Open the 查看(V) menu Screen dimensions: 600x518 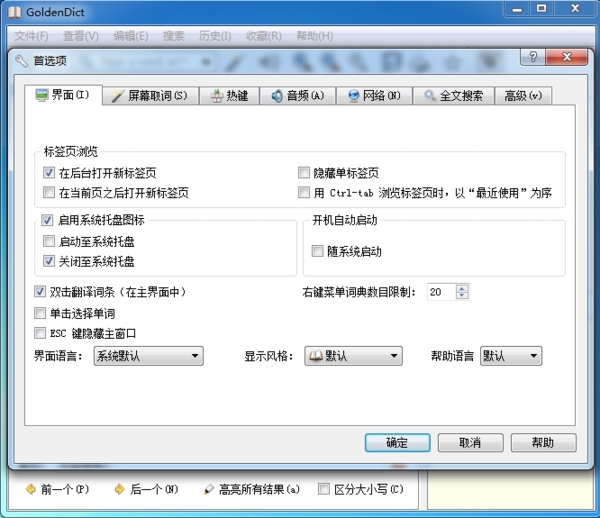81,36
